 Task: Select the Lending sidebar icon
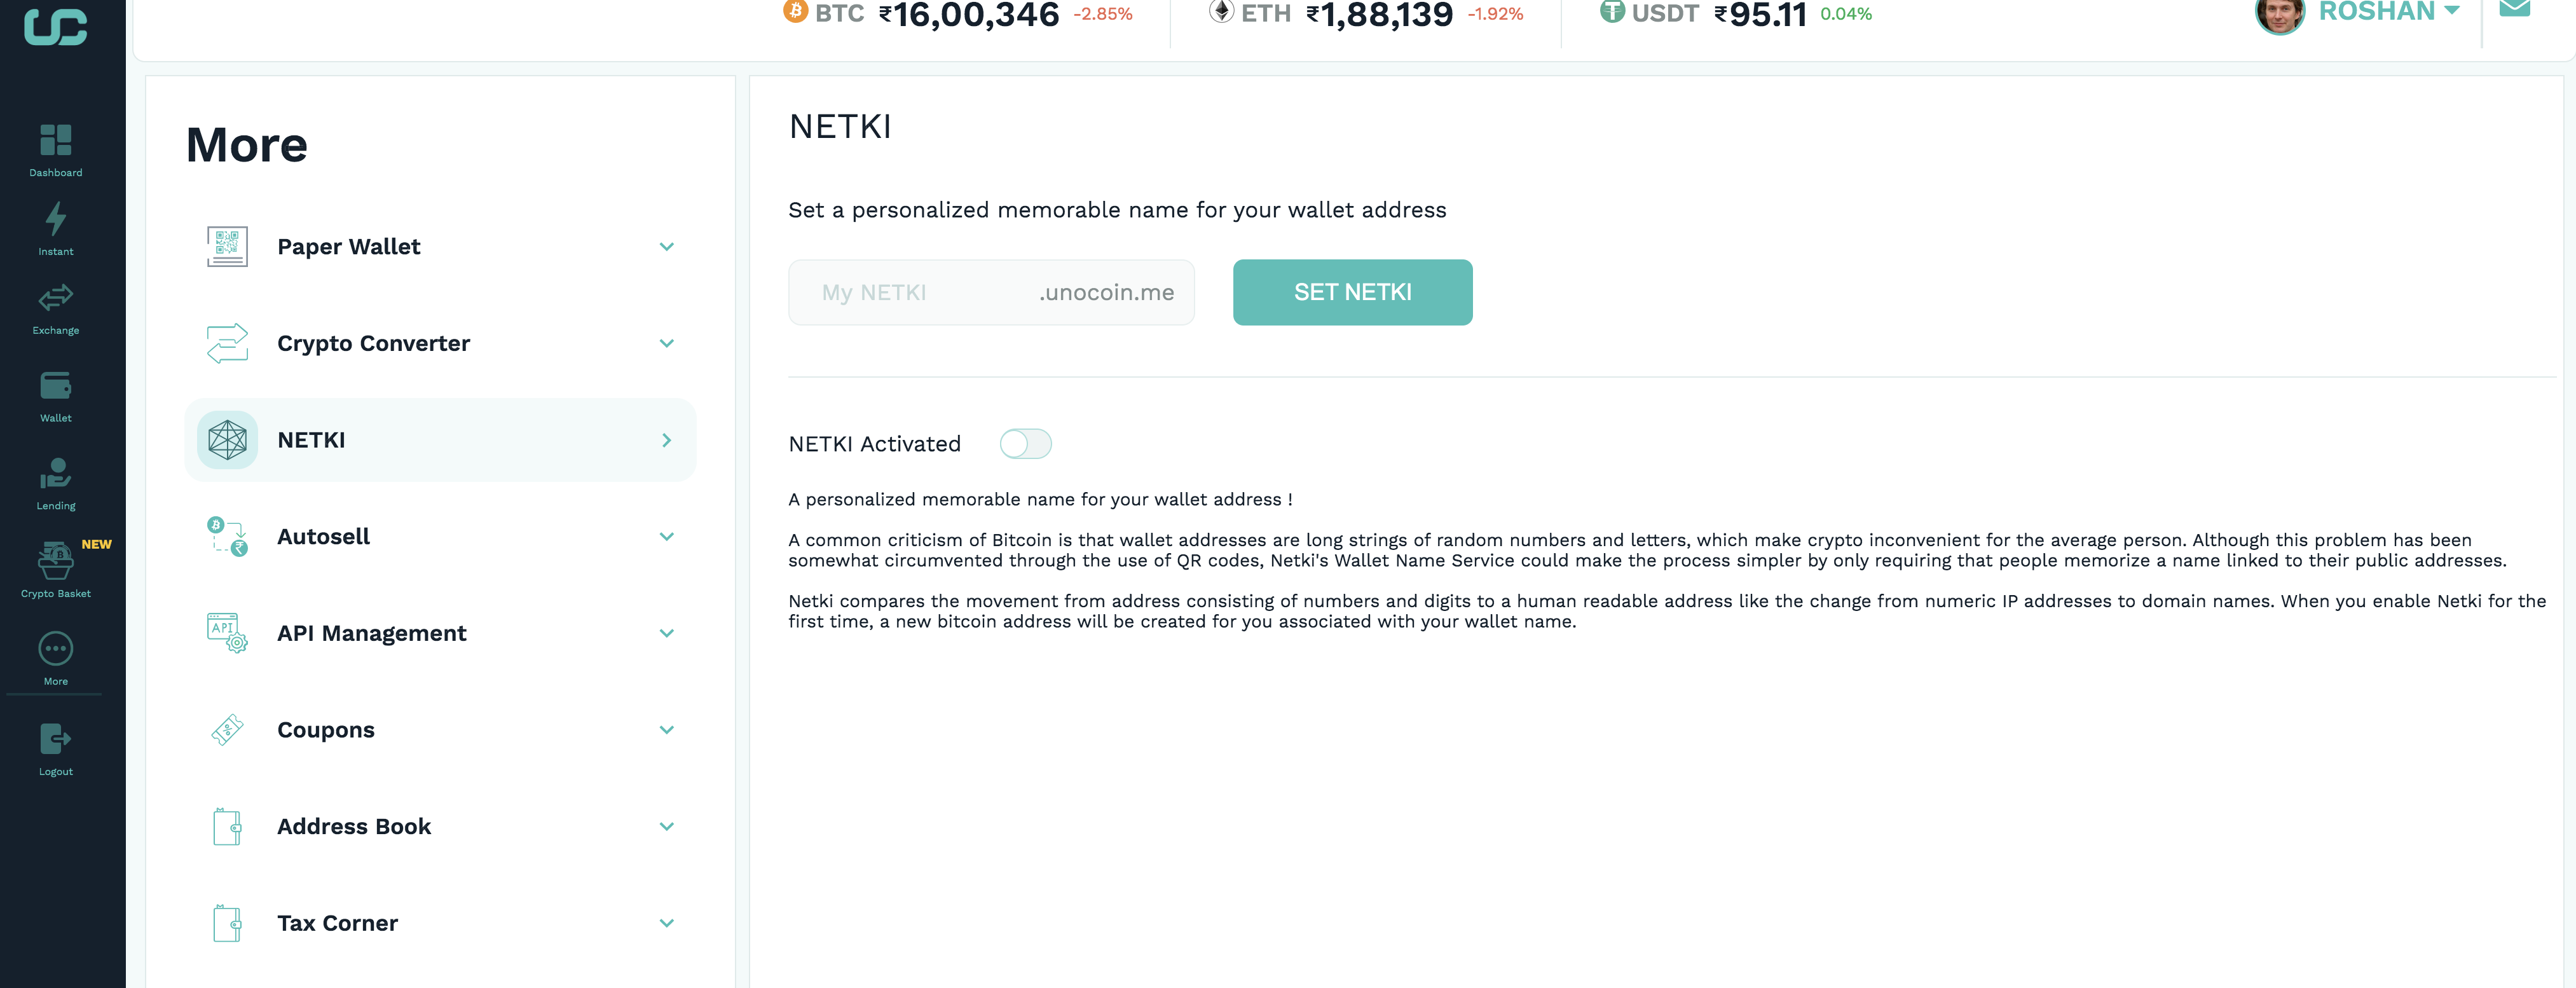pyautogui.click(x=56, y=473)
